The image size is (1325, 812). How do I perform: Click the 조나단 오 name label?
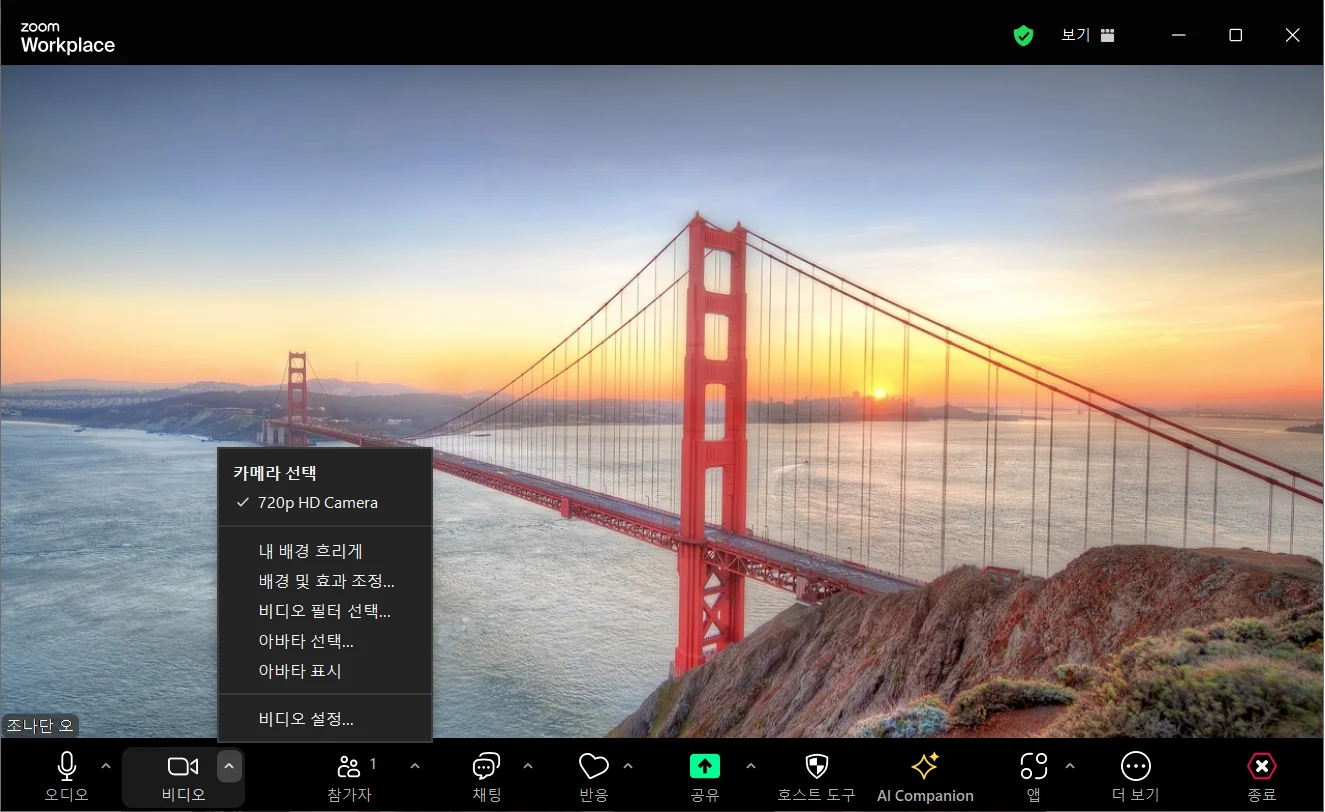pyautogui.click(x=40, y=726)
